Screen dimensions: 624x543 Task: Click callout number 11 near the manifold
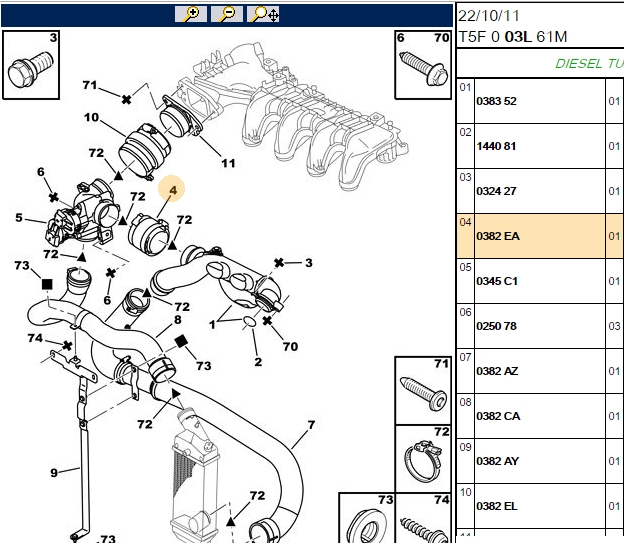click(228, 163)
